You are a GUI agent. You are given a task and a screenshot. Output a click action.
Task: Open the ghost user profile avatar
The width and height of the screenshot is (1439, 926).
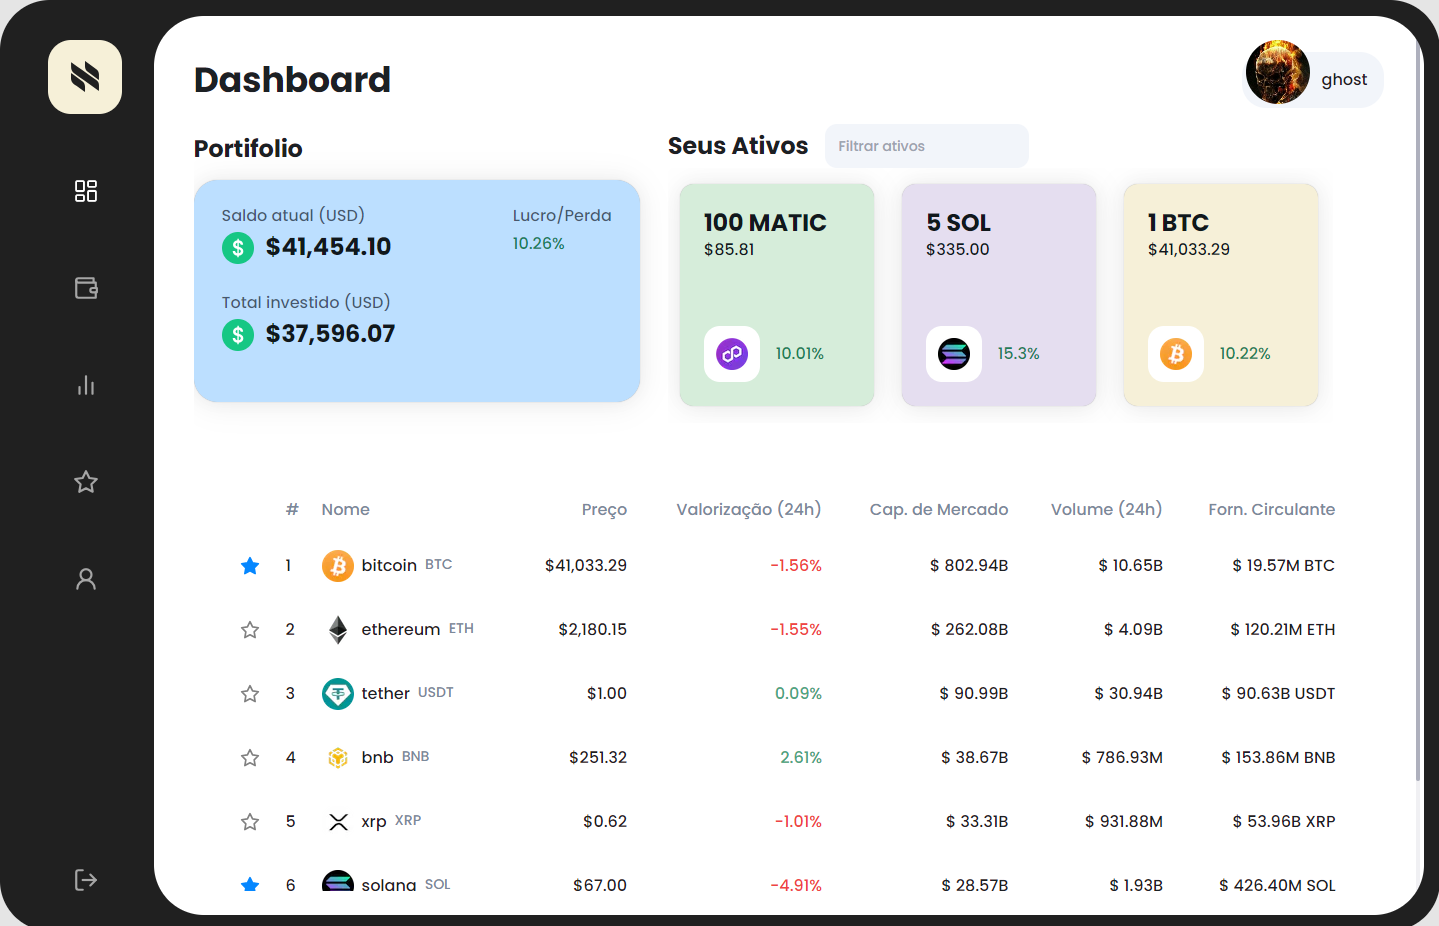click(x=1278, y=73)
